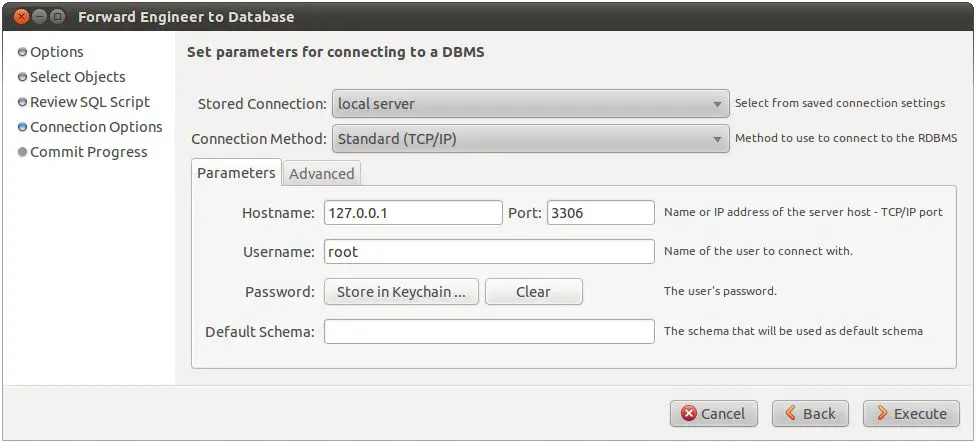977x444 pixels.
Task: Click the Options step bullet icon
Action: pyautogui.click(x=22, y=53)
